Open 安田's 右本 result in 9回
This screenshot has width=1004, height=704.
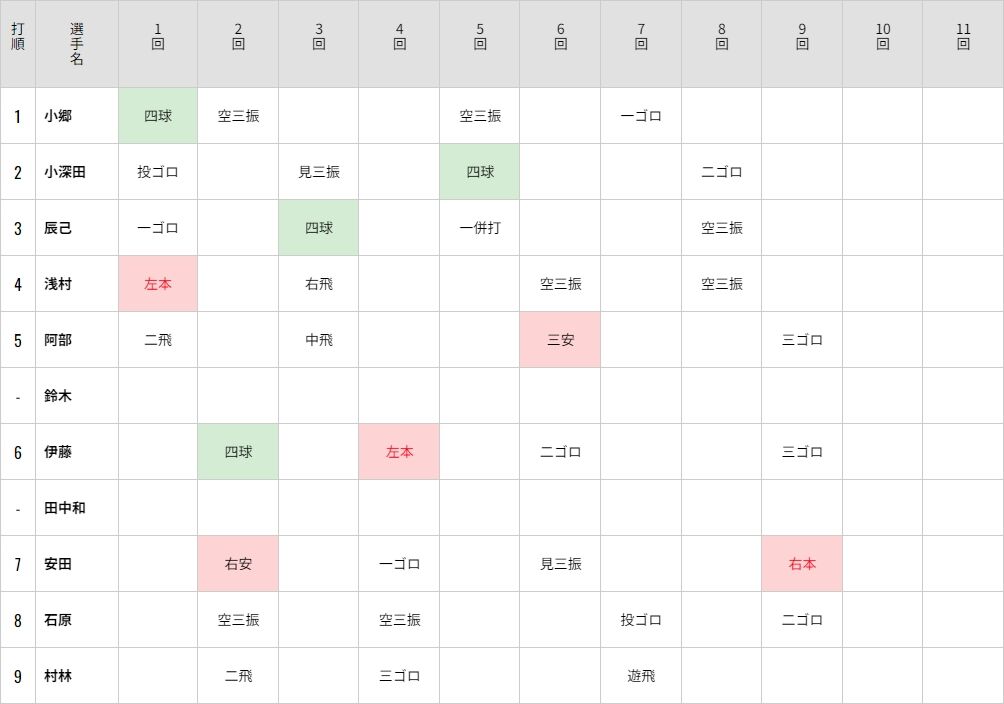click(x=802, y=564)
